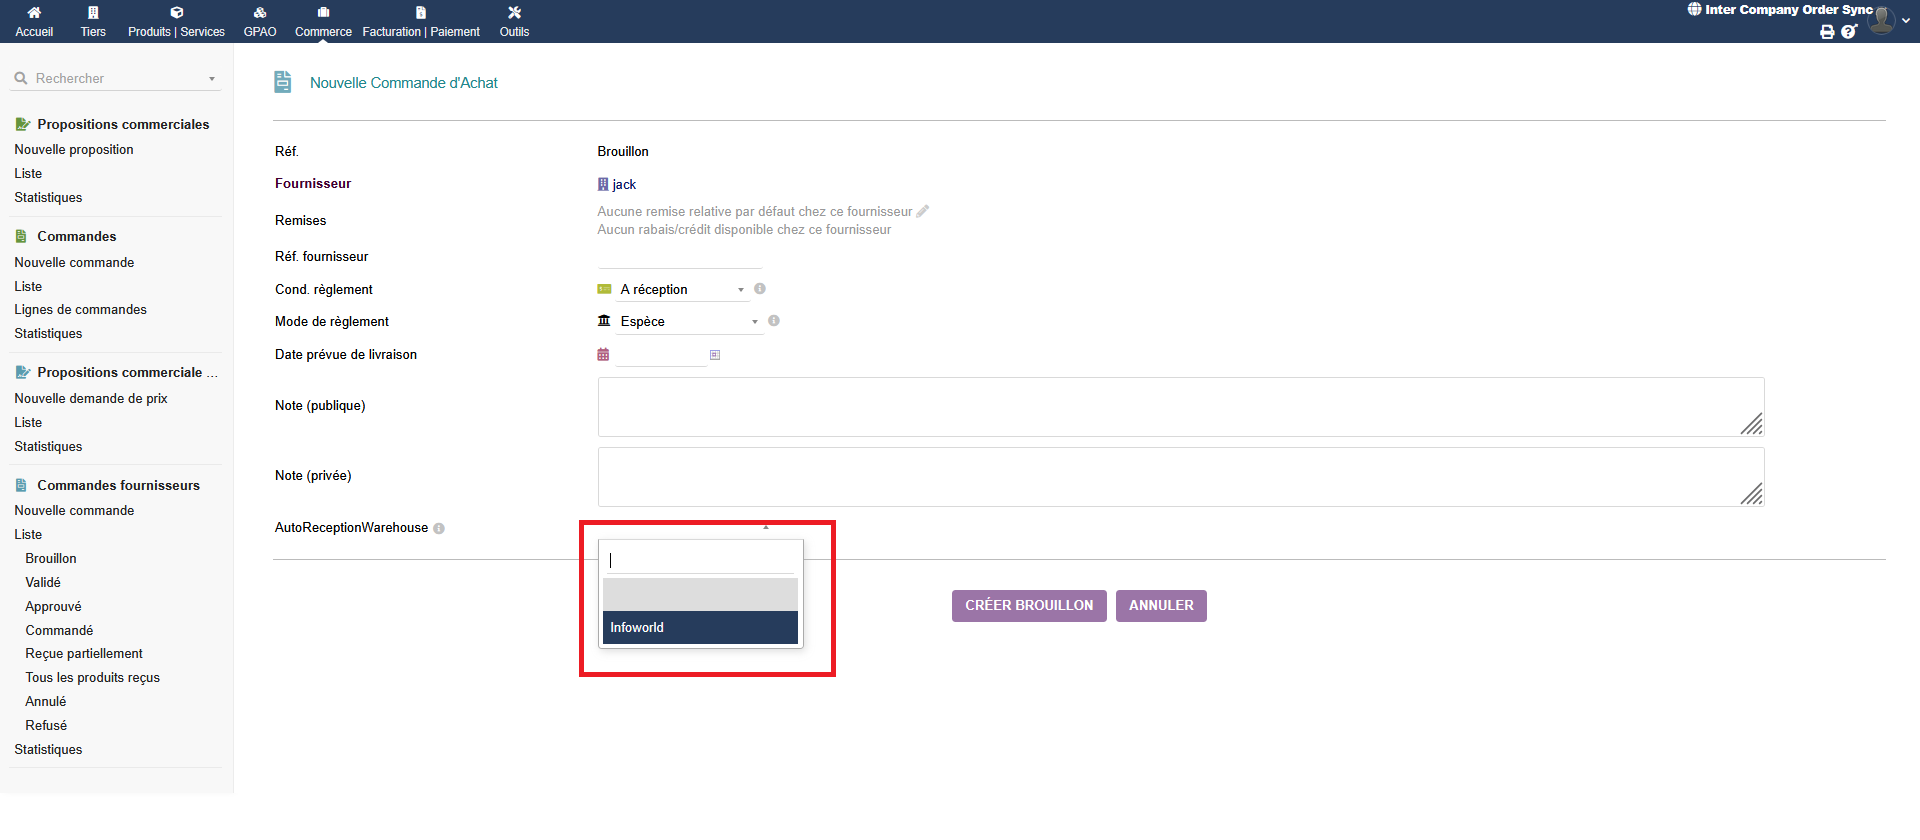
Task: Open the Rechercher search dropdown arrow
Action: point(212,79)
